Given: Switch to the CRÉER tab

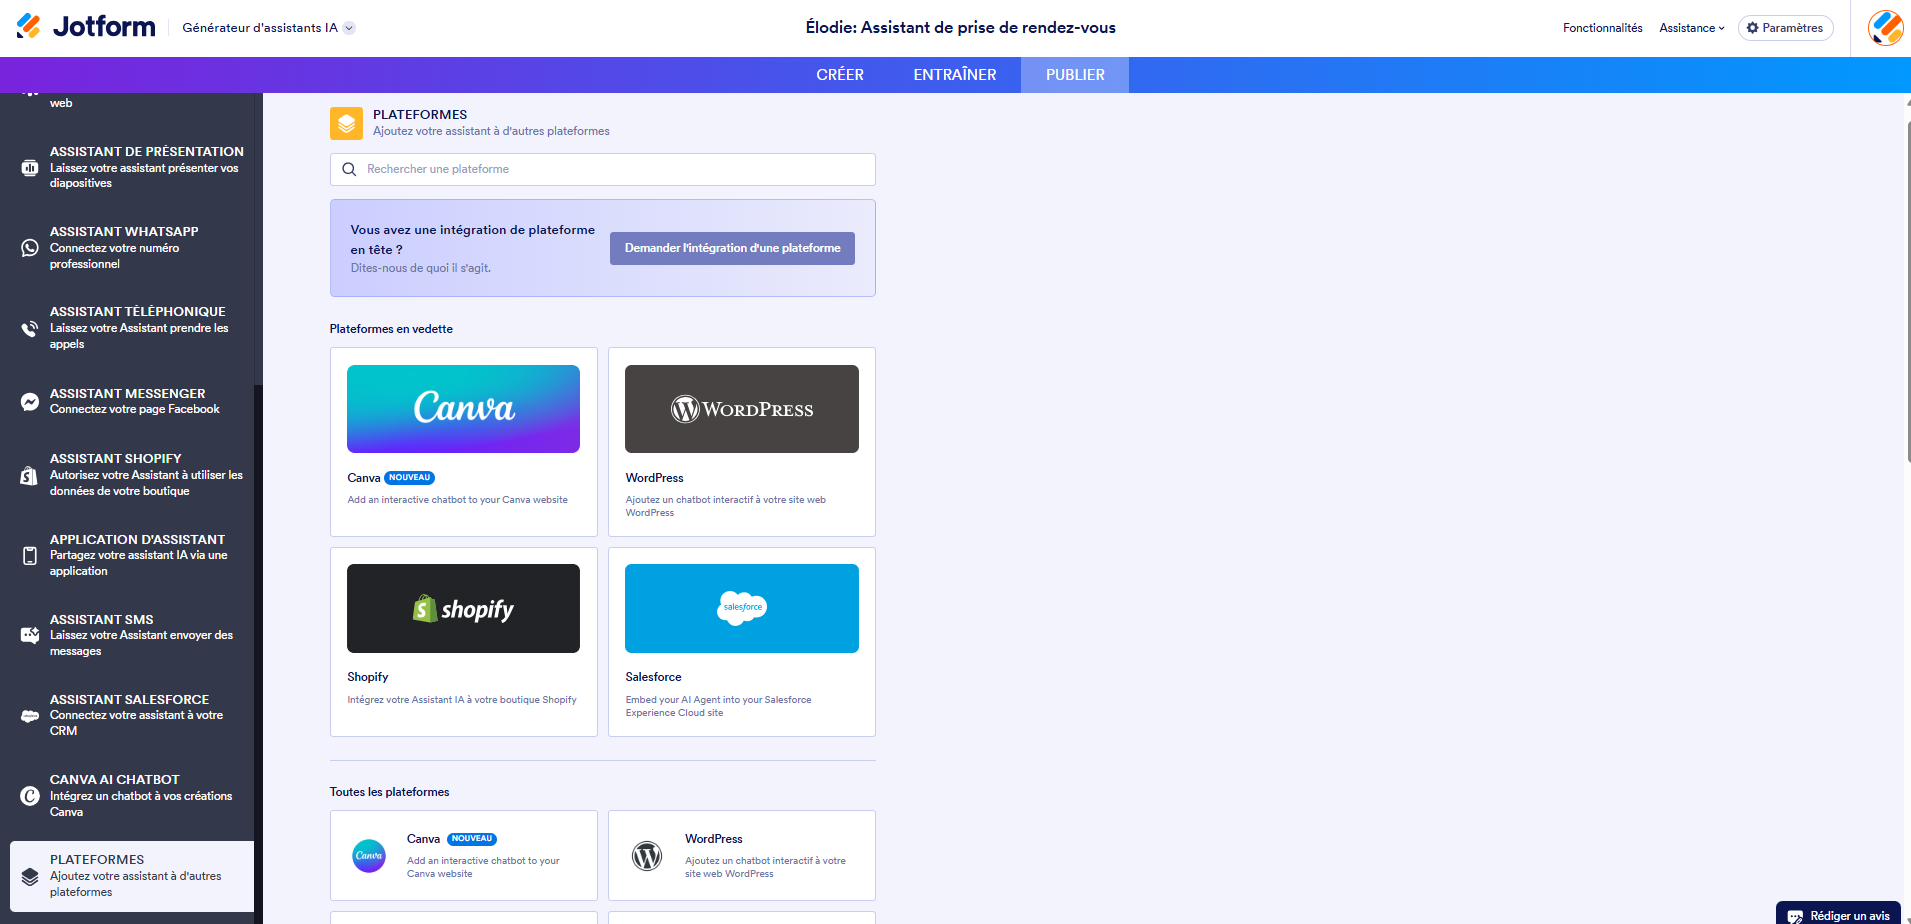Looking at the screenshot, I should click(840, 75).
